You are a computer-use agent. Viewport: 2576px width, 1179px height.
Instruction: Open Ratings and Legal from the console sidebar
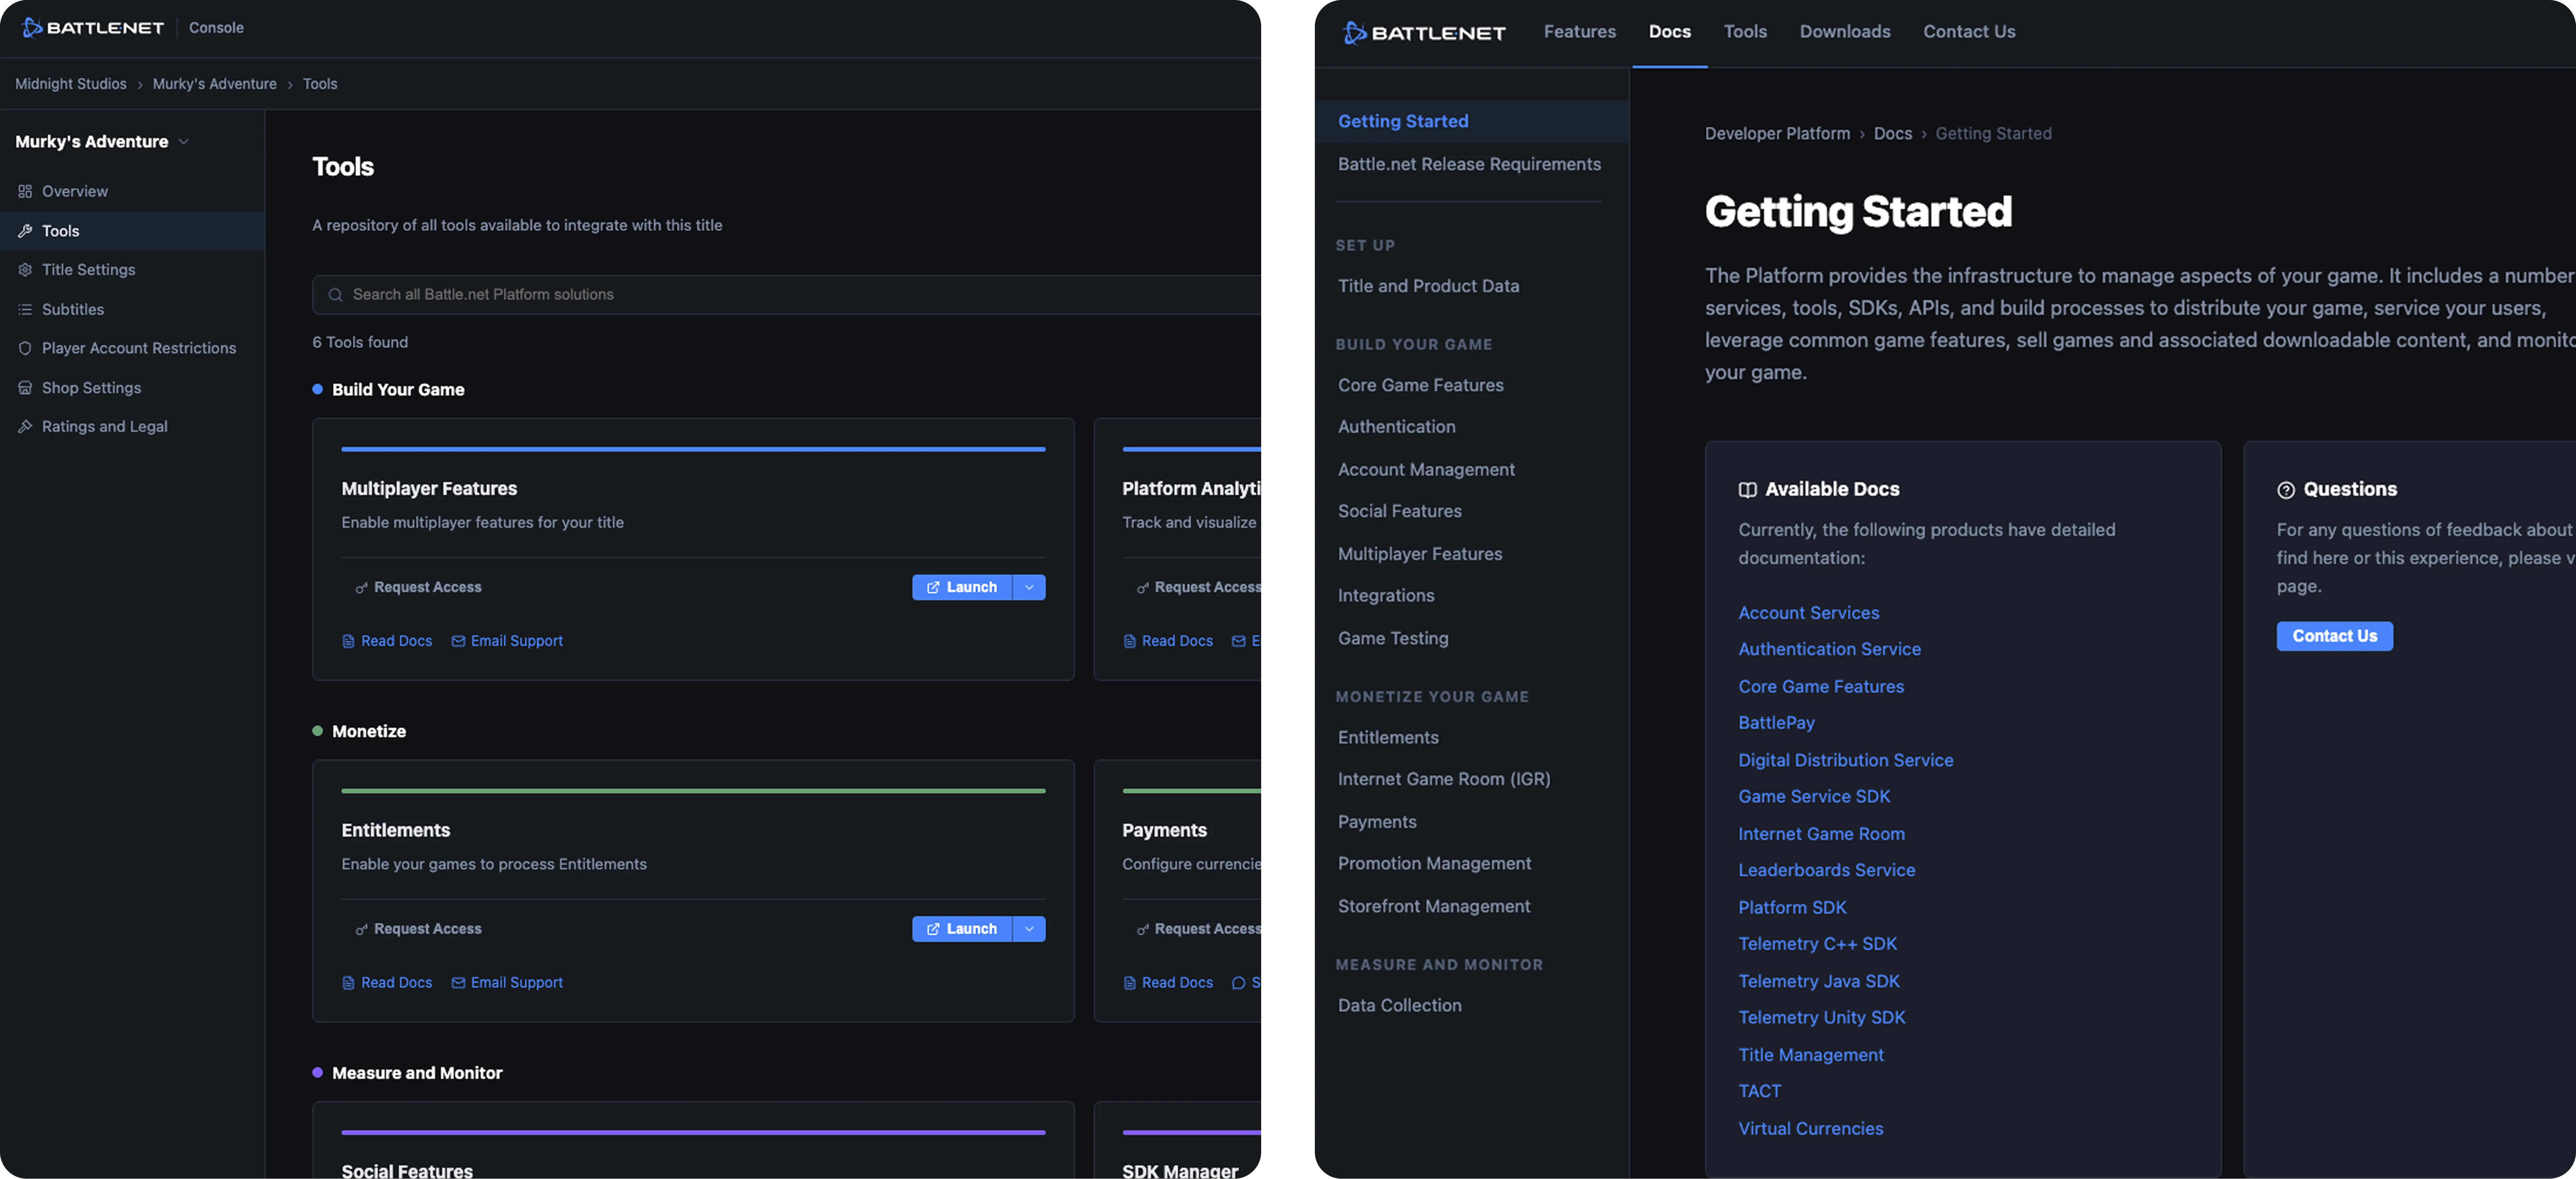(x=132, y=427)
